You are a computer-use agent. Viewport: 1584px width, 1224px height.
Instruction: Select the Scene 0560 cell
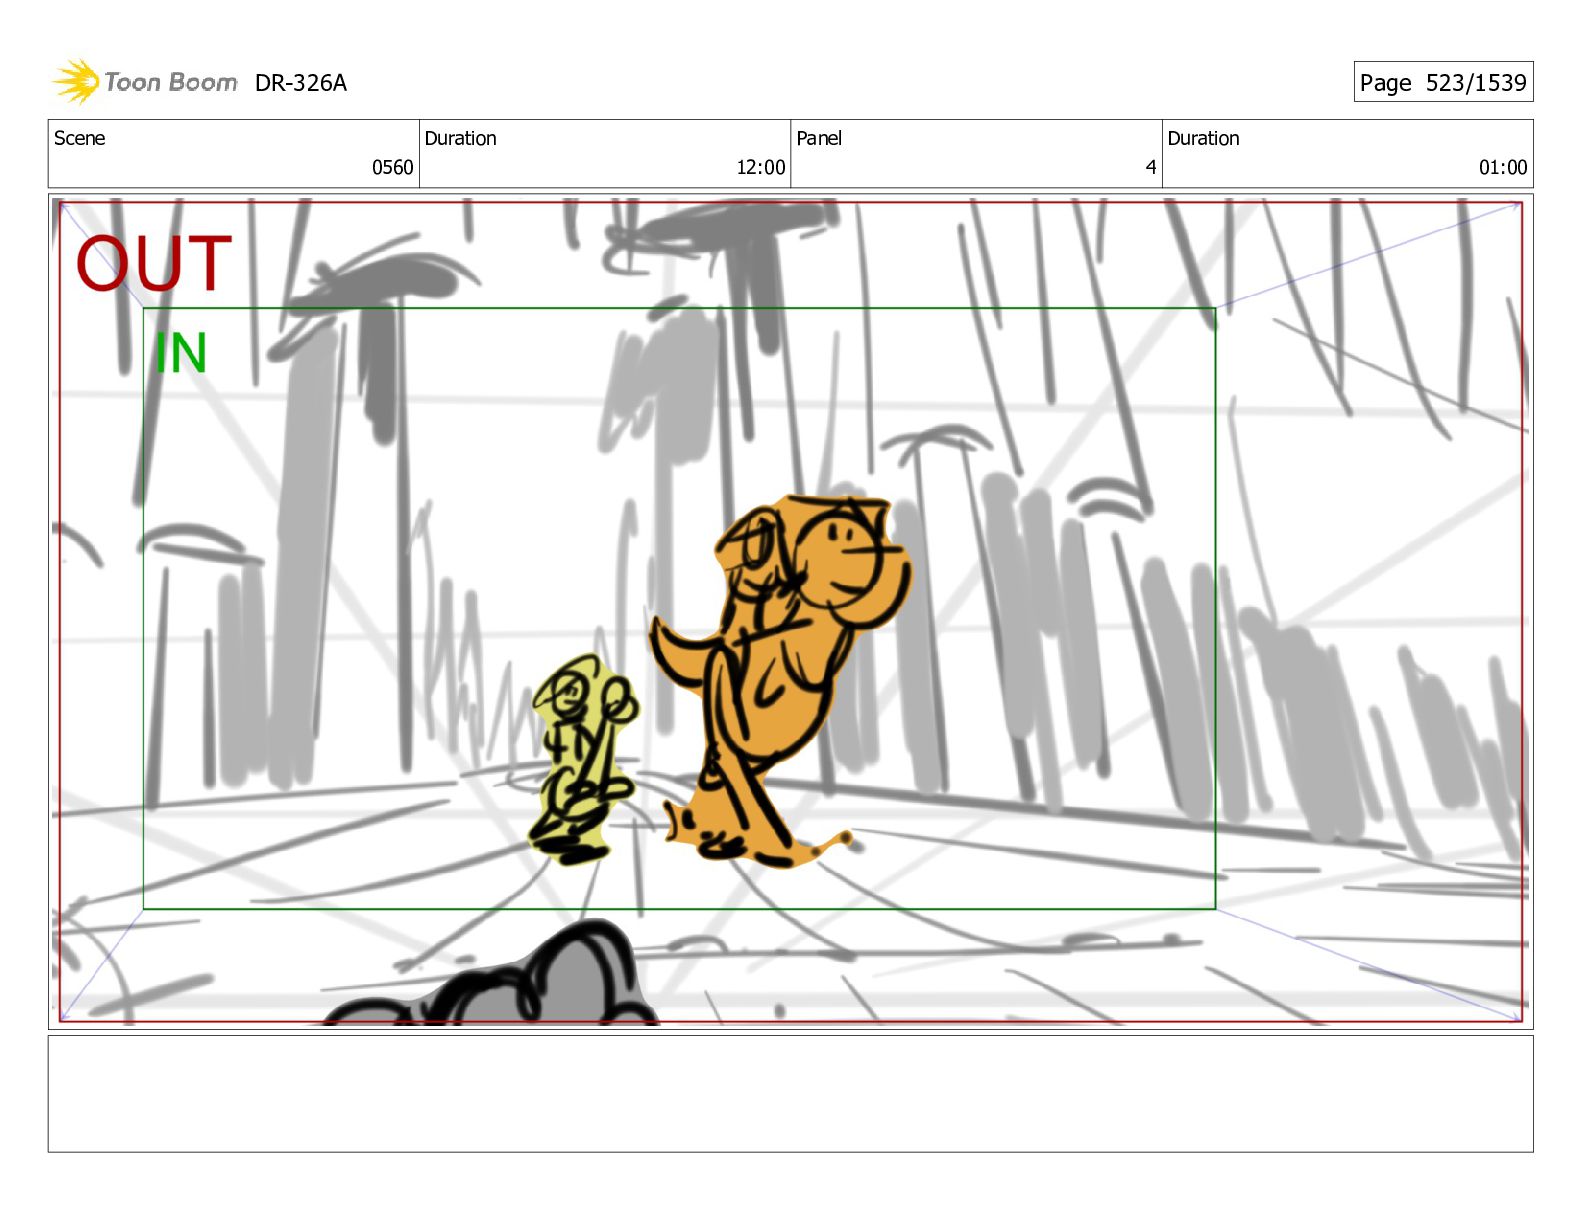pyautogui.click(x=234, y=153)
